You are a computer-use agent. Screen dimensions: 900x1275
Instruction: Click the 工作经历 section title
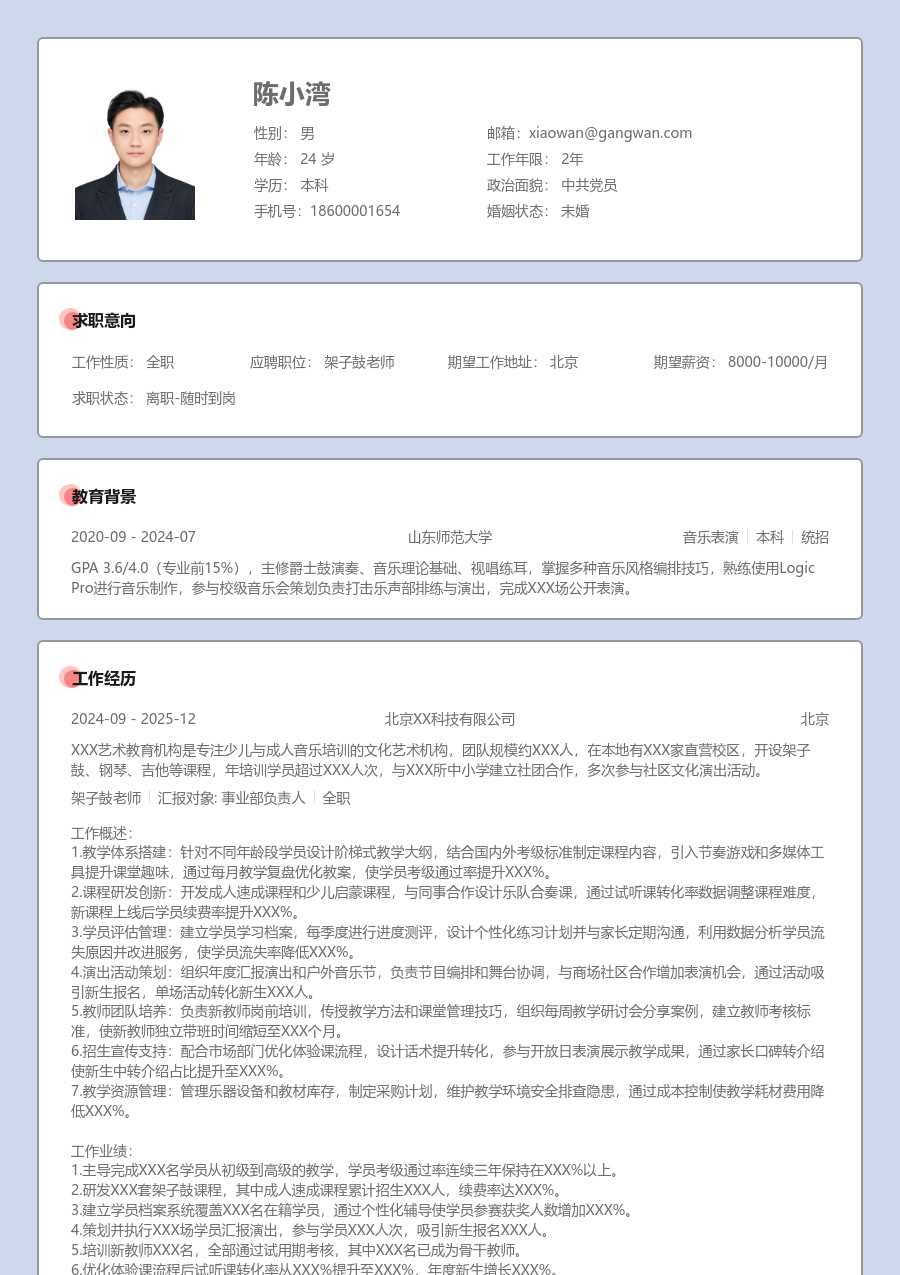104,679
